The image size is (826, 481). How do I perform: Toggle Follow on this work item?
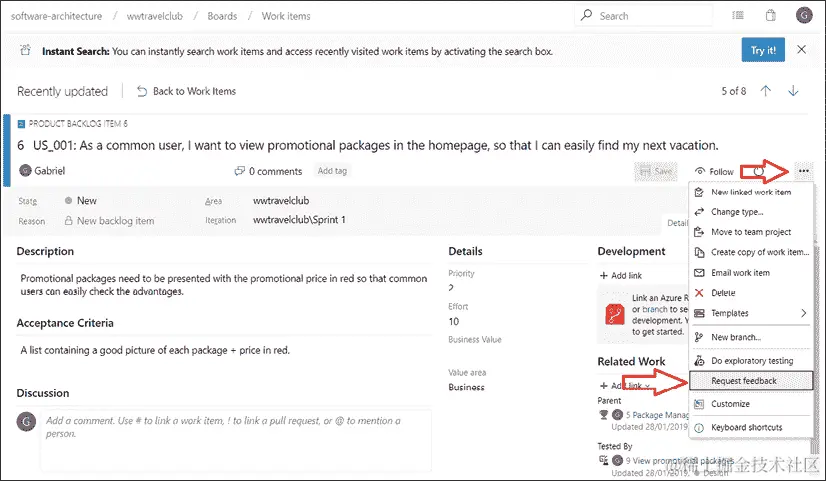[x=714, y=171]
